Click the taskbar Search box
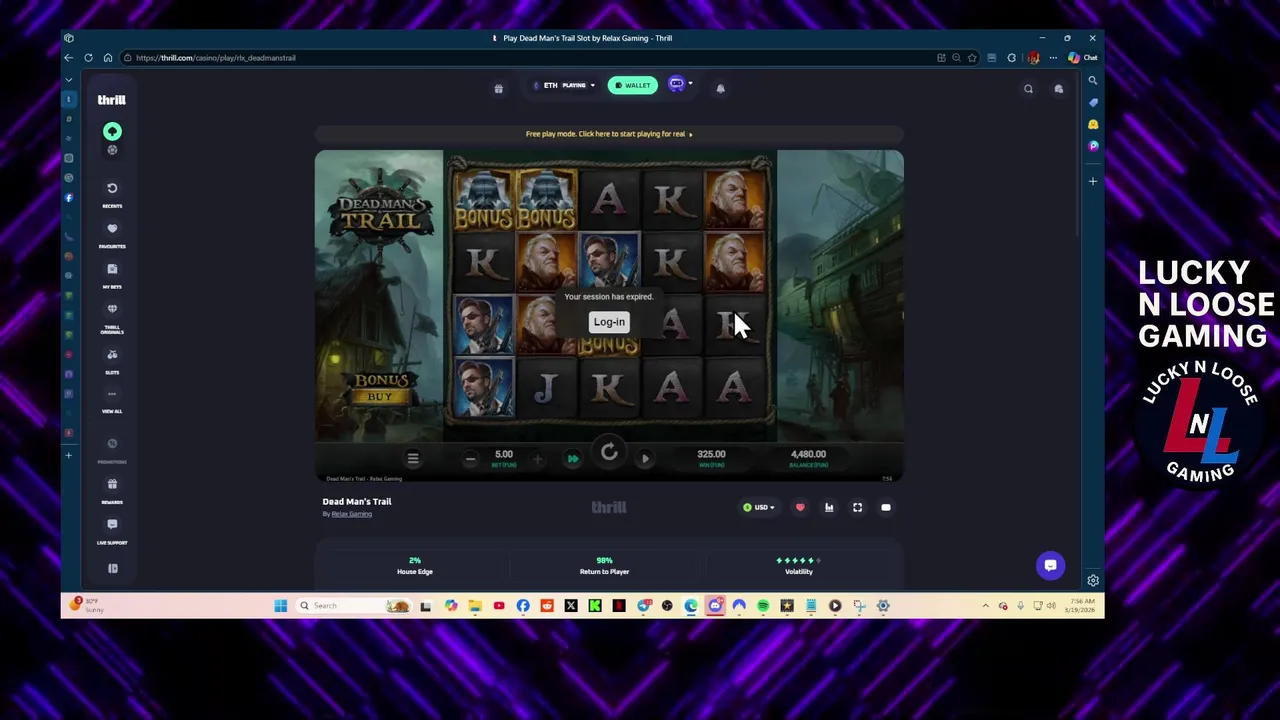 355,606
